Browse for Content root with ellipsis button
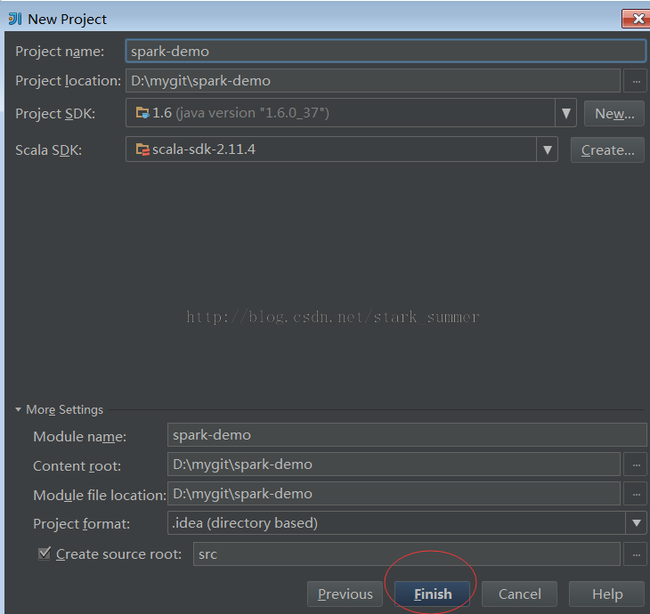 pyautogui.click(x=636, y=465)
